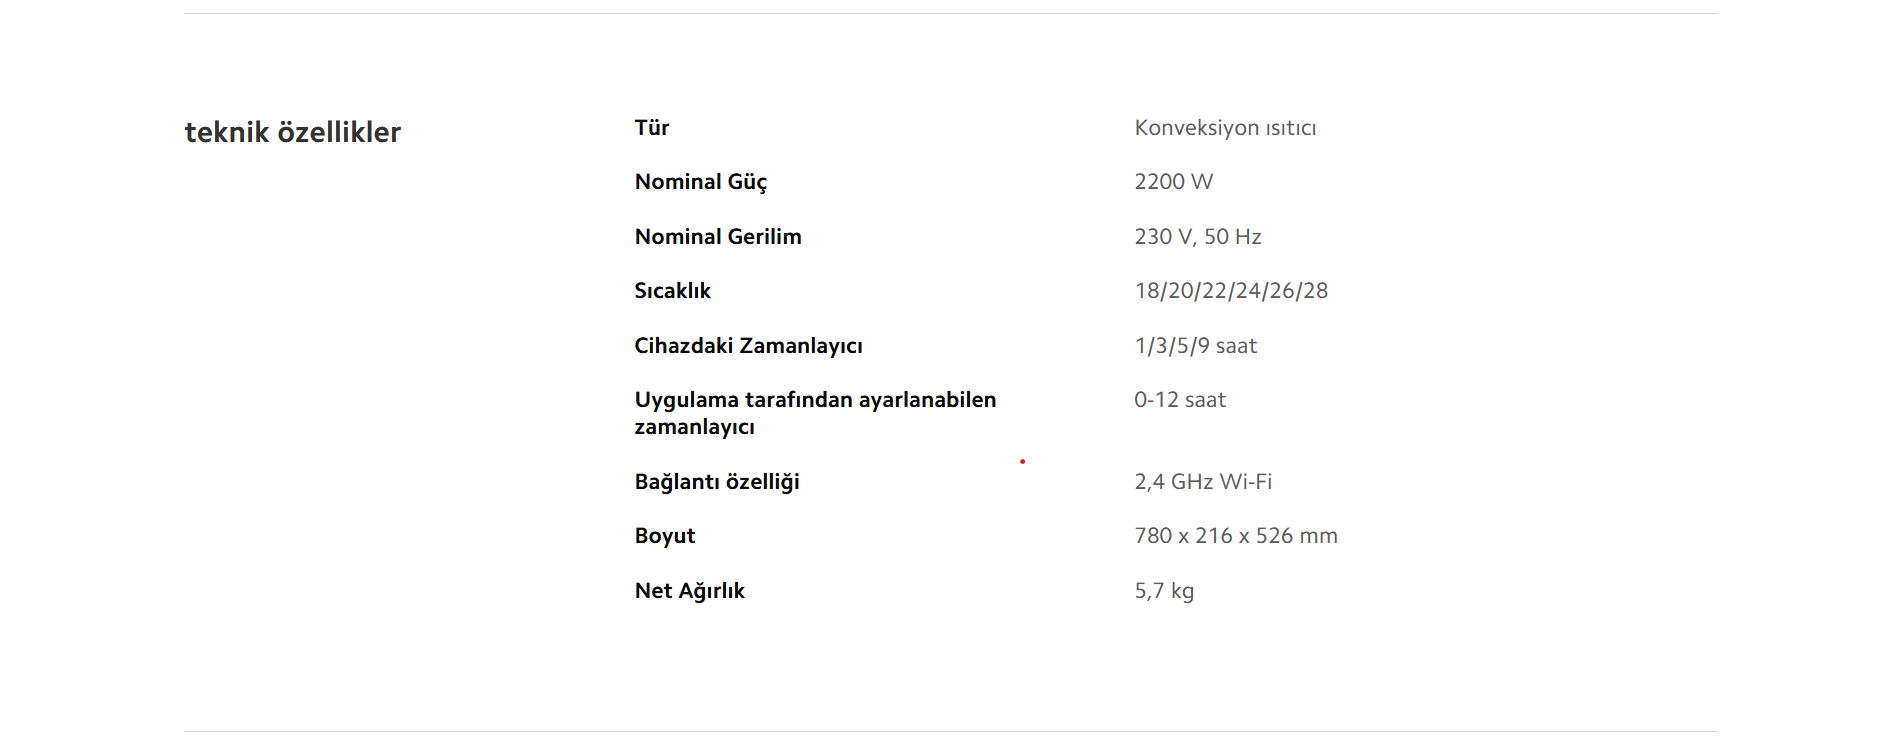Click the "1/3/5/9 saat" timer value

pos(1195,346)
